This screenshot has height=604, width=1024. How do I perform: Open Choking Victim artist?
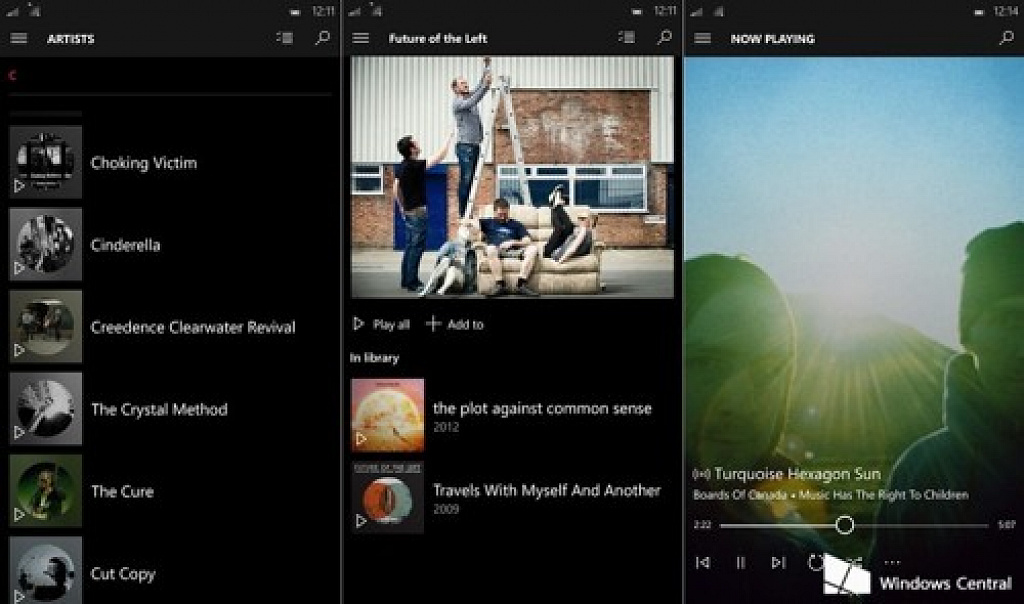click(144, 163)
